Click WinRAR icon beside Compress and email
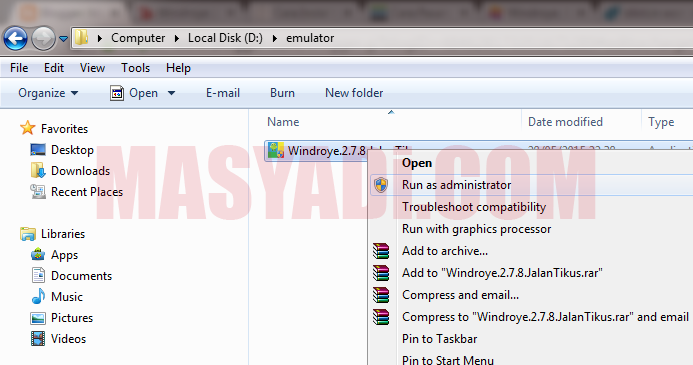Viewport: 693px width, 365px height. (381, 295)
